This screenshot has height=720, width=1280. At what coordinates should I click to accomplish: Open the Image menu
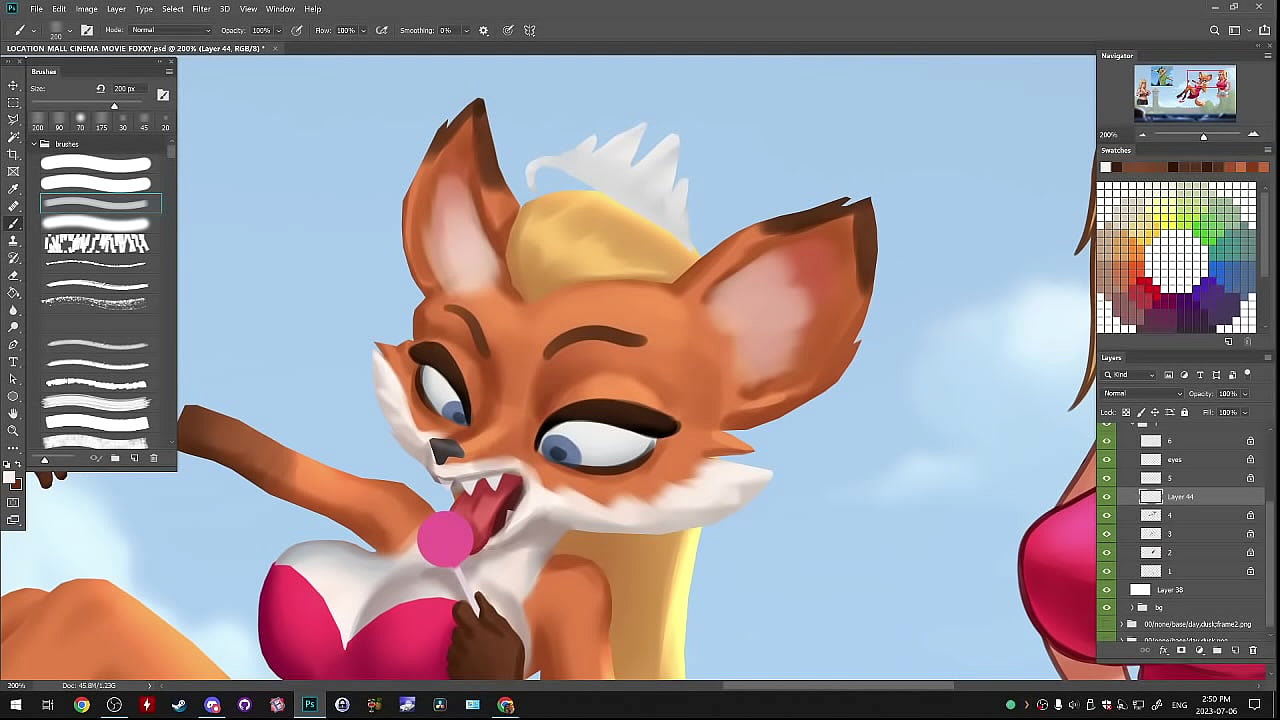[87, 9]
